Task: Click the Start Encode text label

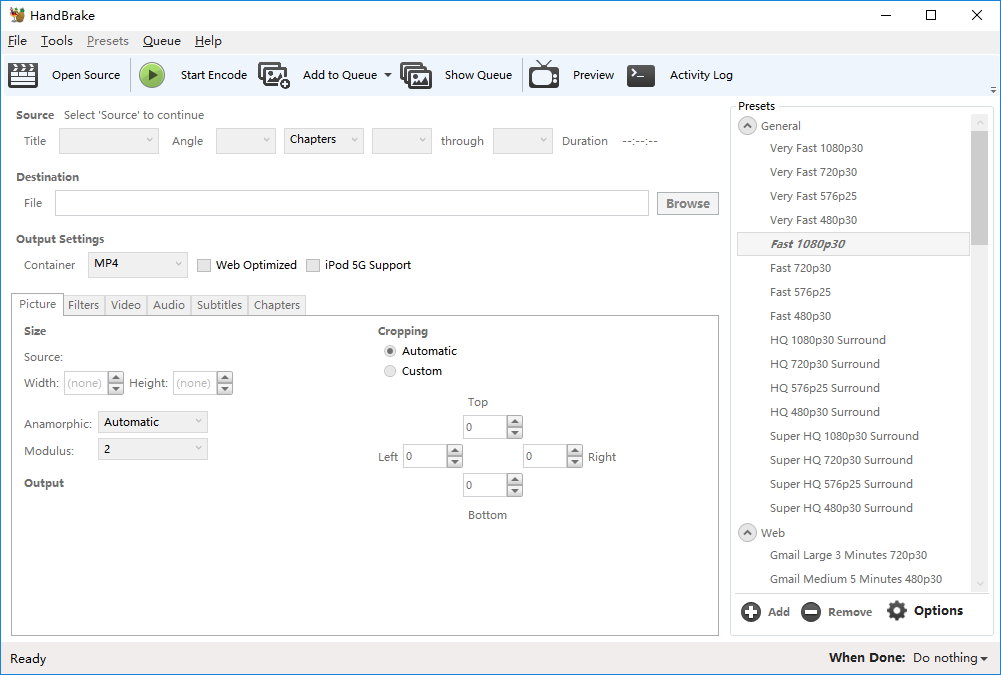Action: [213, 75]
